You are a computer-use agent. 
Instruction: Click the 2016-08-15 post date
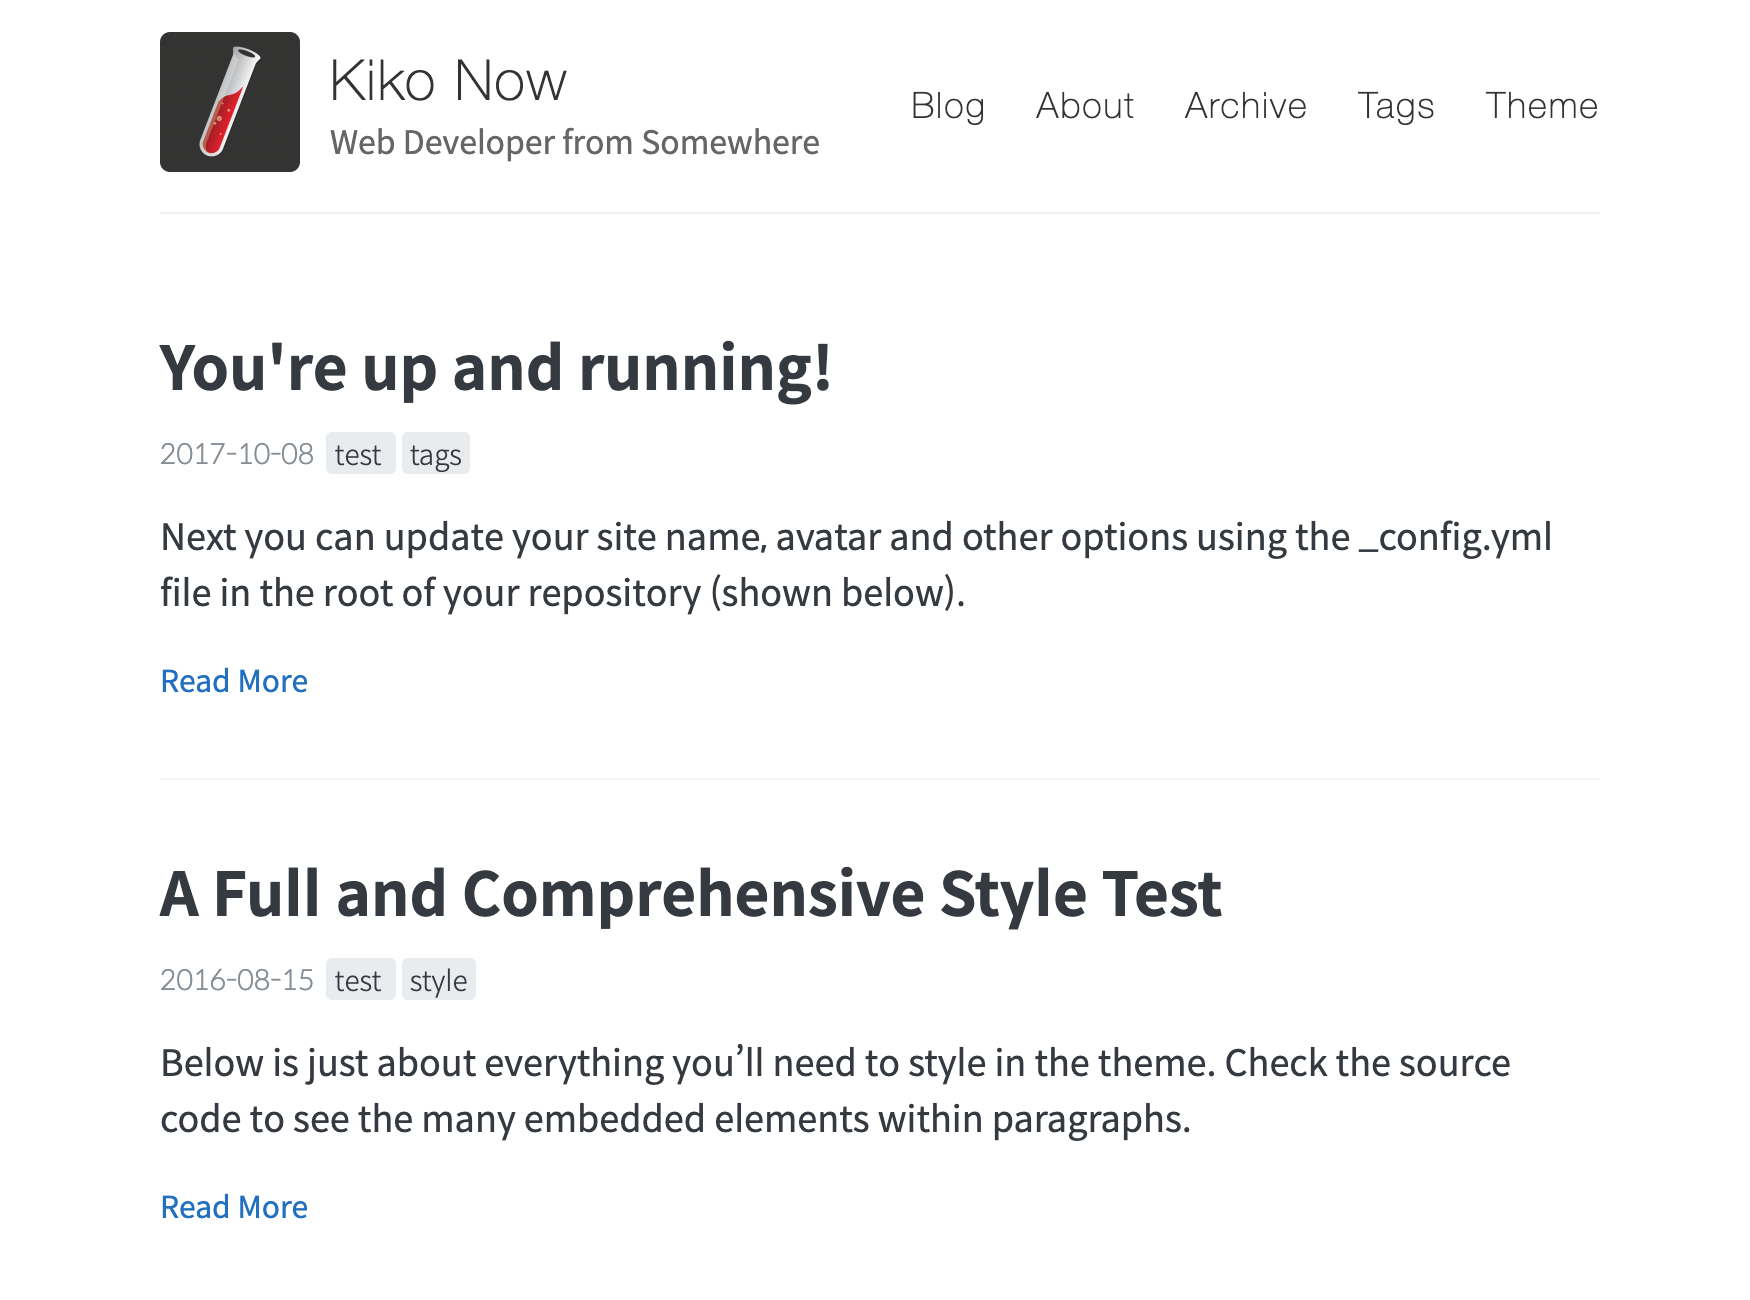(237, 980)
